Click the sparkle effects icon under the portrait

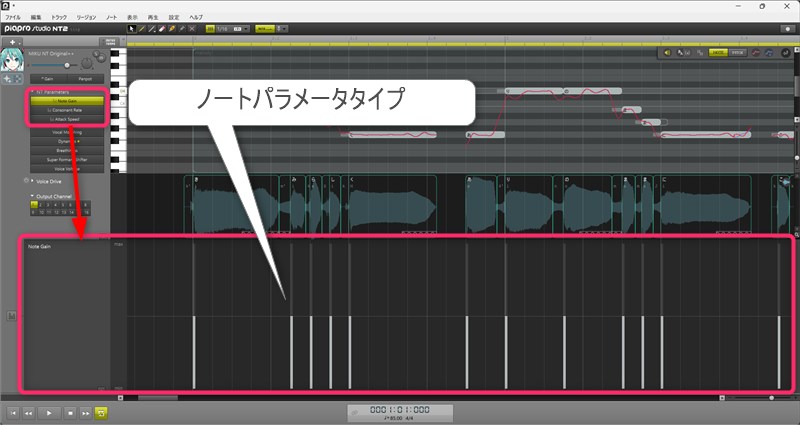7,79
